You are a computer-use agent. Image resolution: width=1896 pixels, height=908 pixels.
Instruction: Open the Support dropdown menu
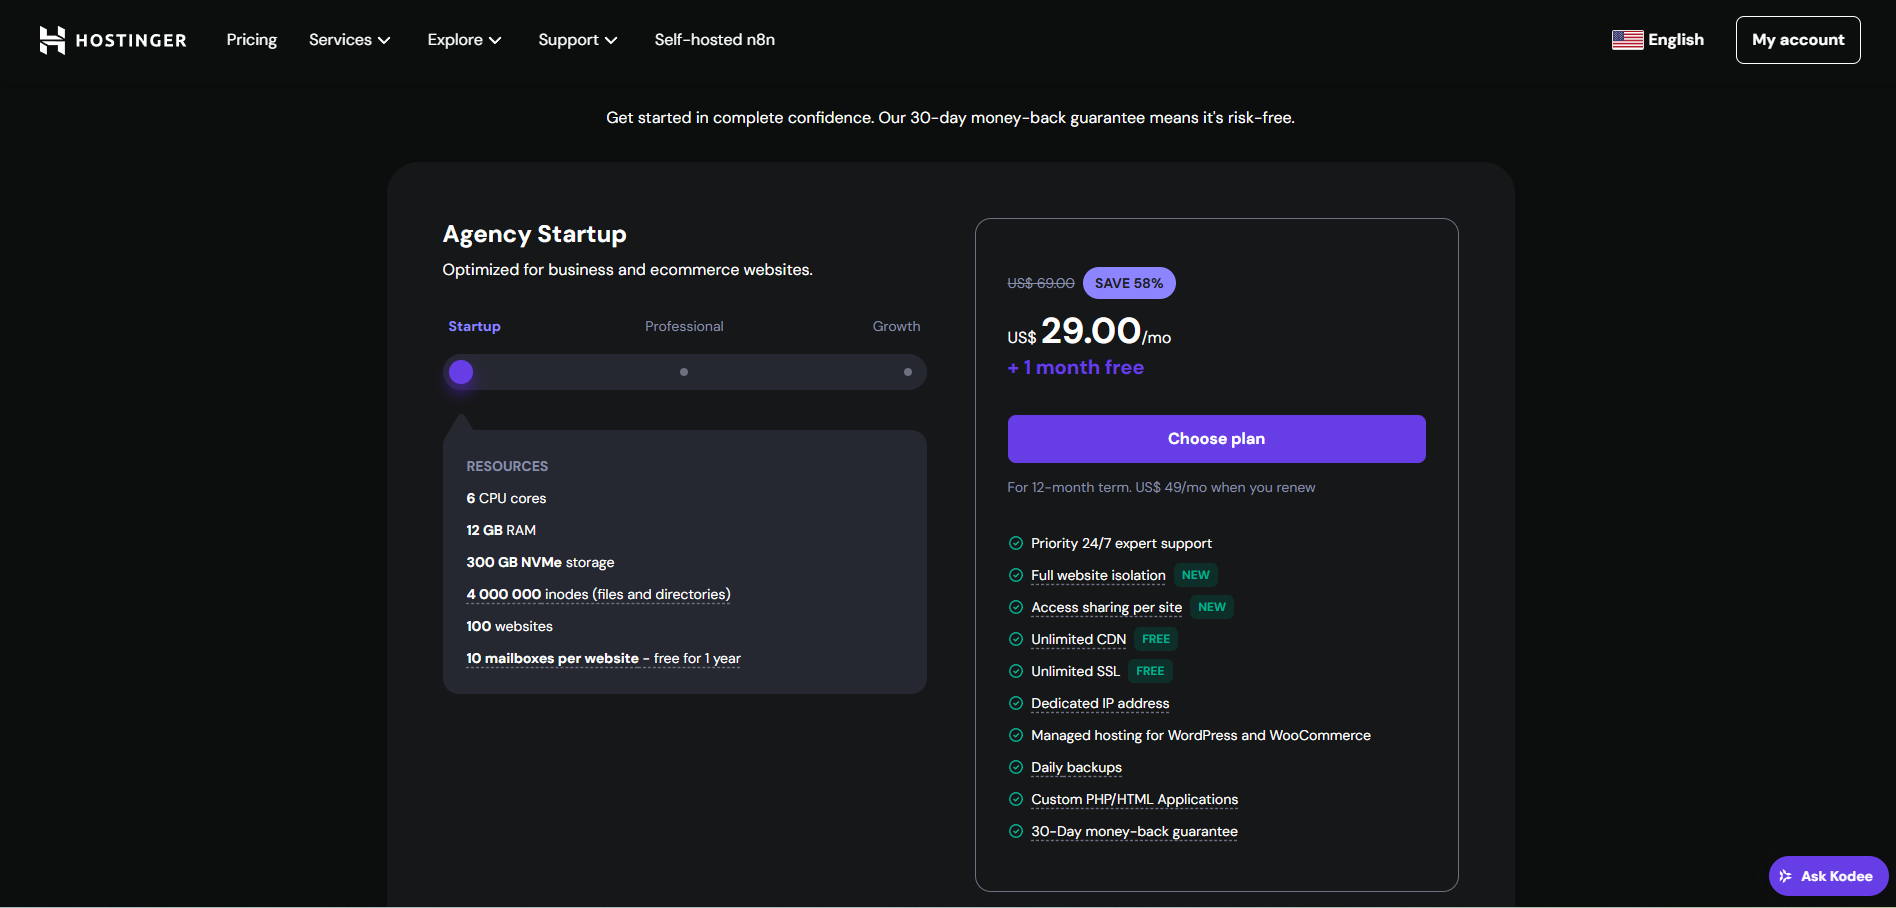[x=577, y=40]
